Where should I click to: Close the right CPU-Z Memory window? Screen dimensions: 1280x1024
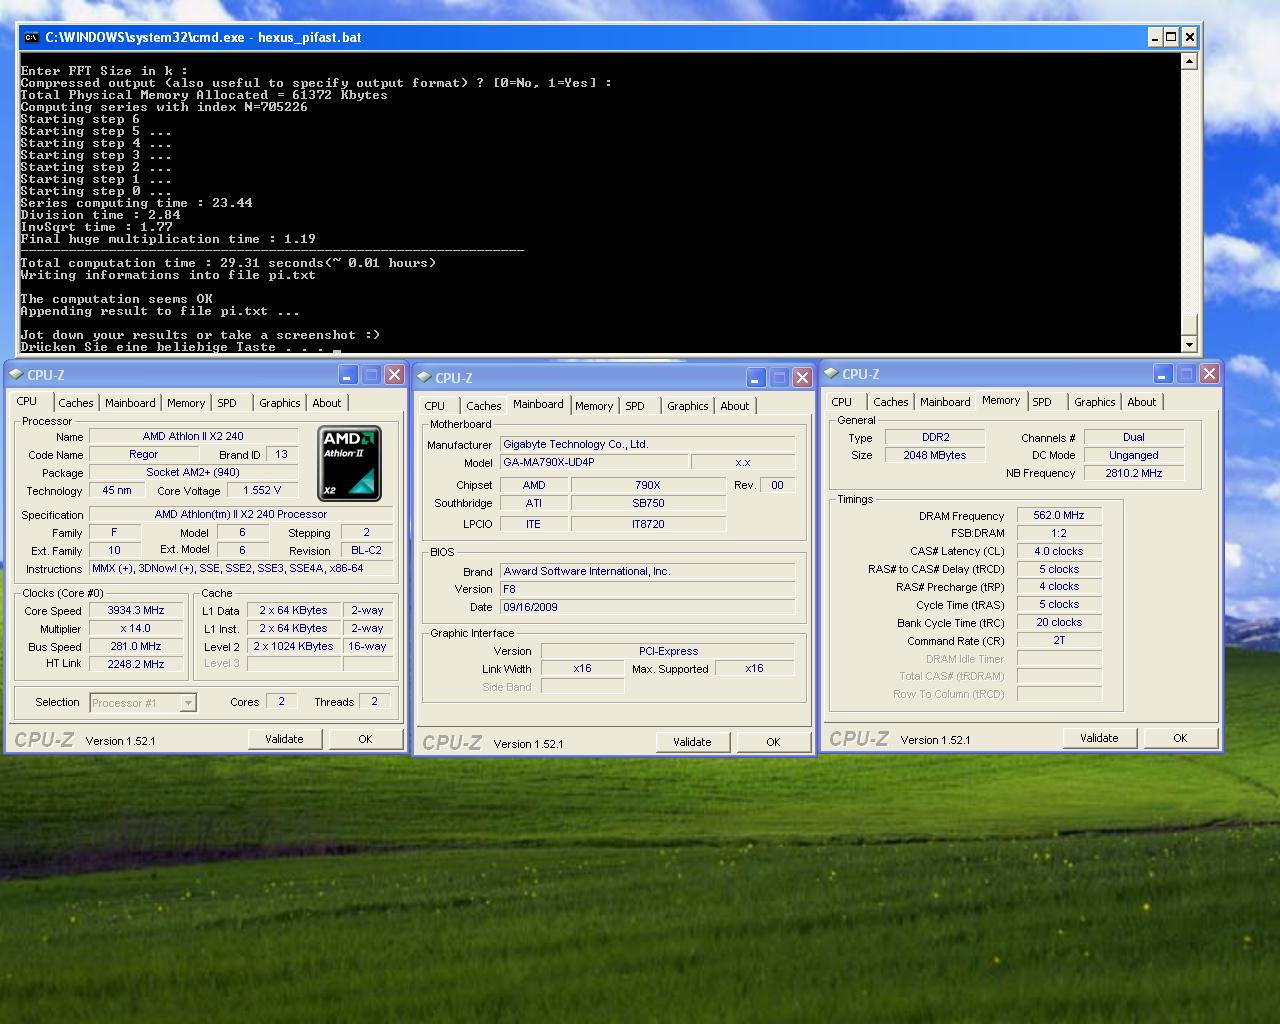[x=1209, y=374]
